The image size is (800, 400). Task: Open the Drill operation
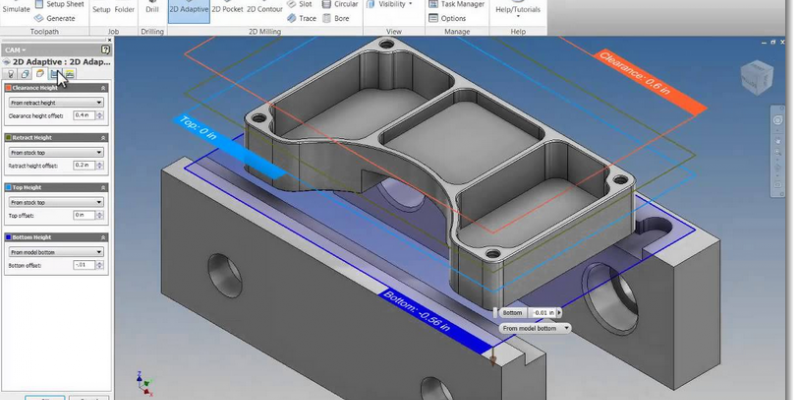(152, 9)
